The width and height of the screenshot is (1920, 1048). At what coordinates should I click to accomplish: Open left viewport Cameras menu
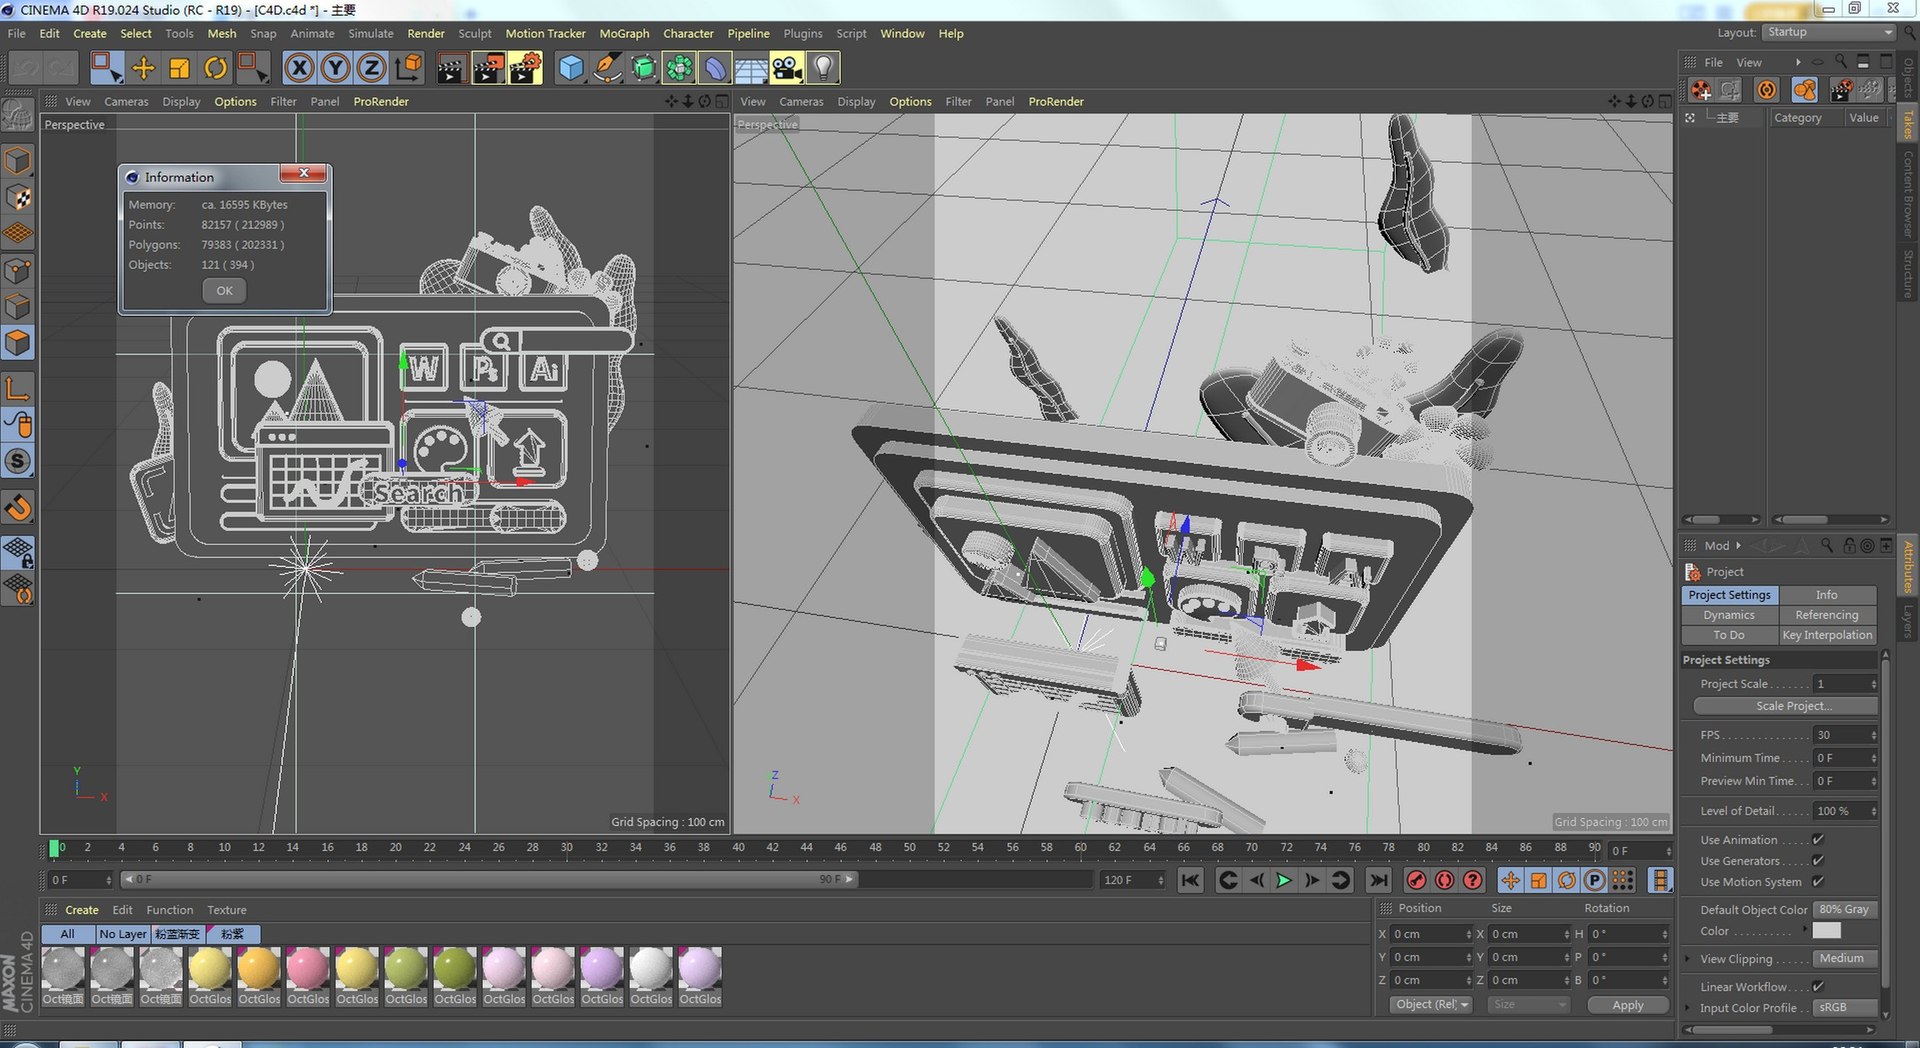126,101
